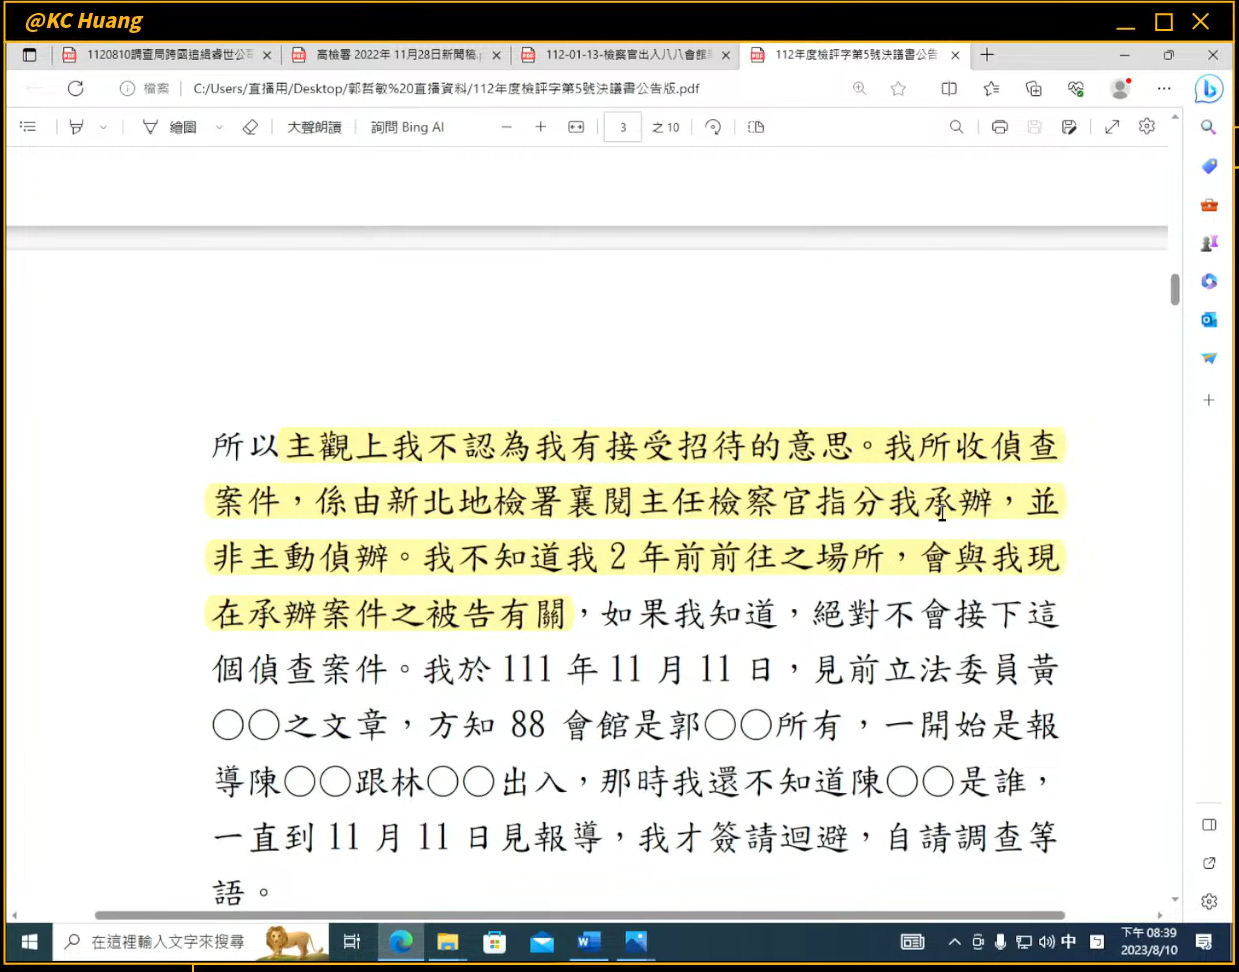Viewport: 1239px width, 972px height.
Task: Open the browser settings and more menu
Action: tap(1164, 88)
